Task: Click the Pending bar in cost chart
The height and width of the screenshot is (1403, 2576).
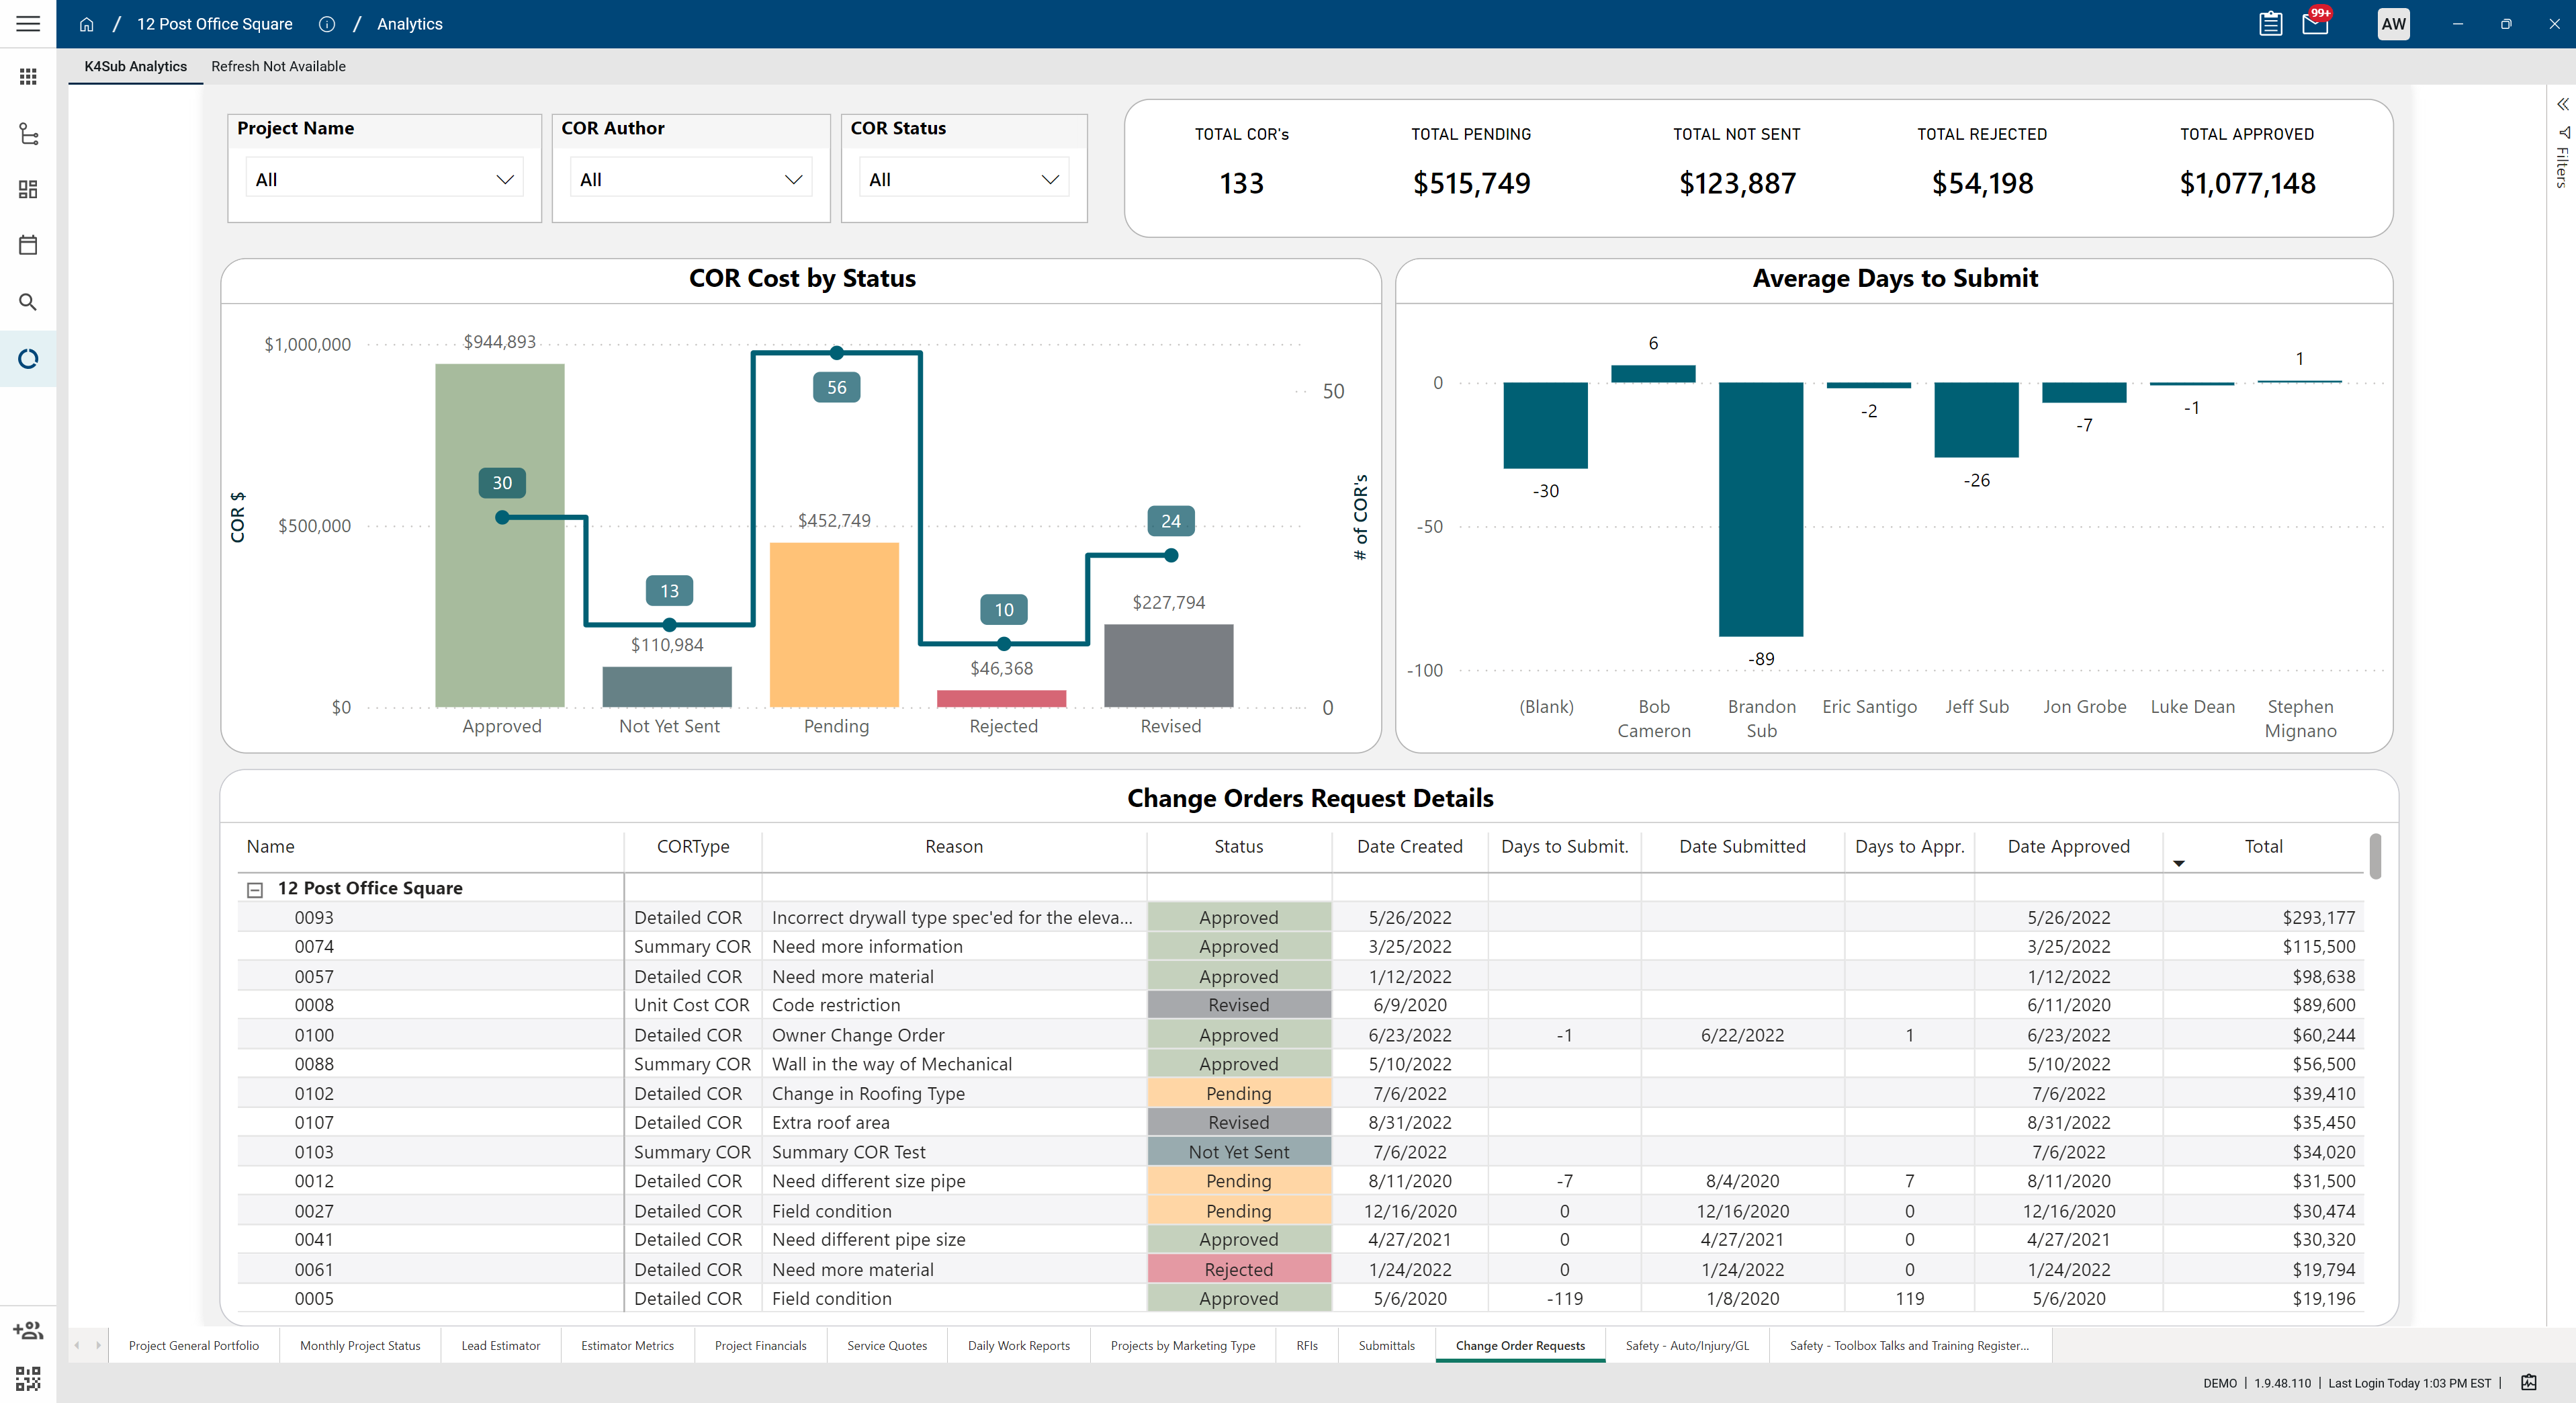Action: coord(834,624)
